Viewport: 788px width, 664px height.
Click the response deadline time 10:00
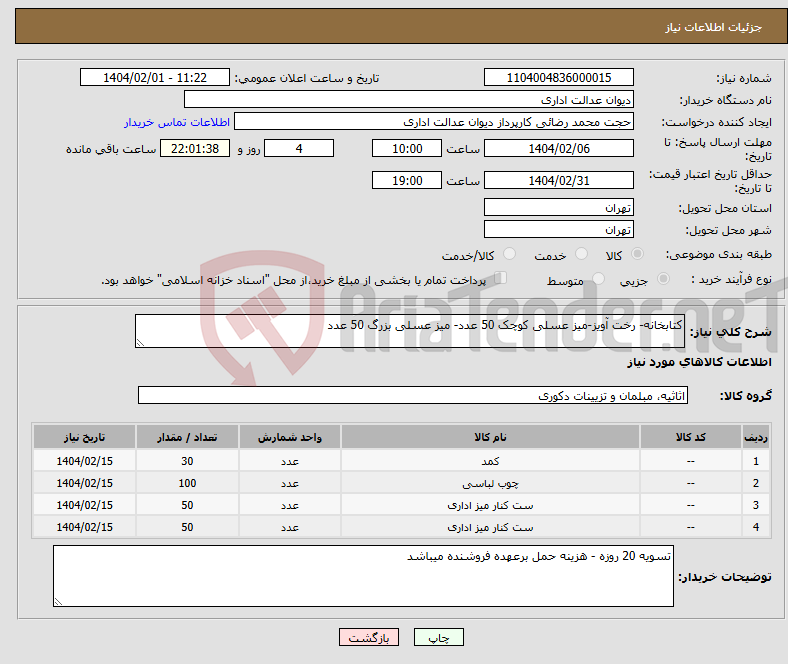(407, 148)
